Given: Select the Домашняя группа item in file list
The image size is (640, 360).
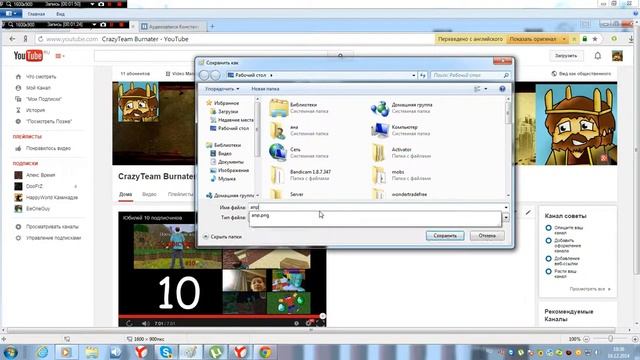Looking at the screenshot, I should tap(401, 108).
